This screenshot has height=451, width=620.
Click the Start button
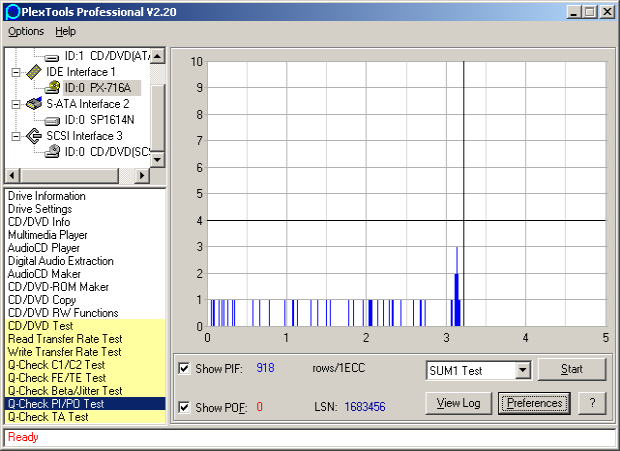tap(572, 369)
